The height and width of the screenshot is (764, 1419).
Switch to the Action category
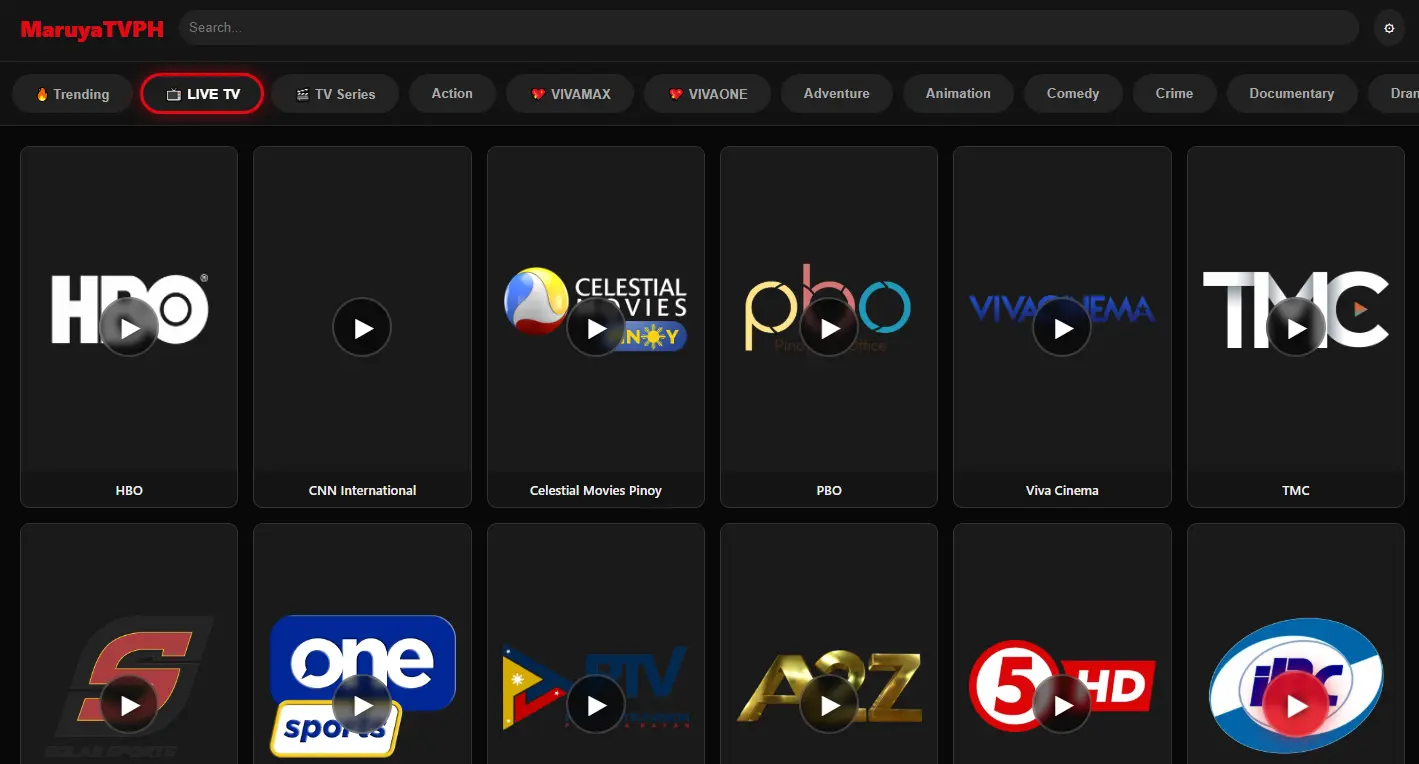click(452, 94)
